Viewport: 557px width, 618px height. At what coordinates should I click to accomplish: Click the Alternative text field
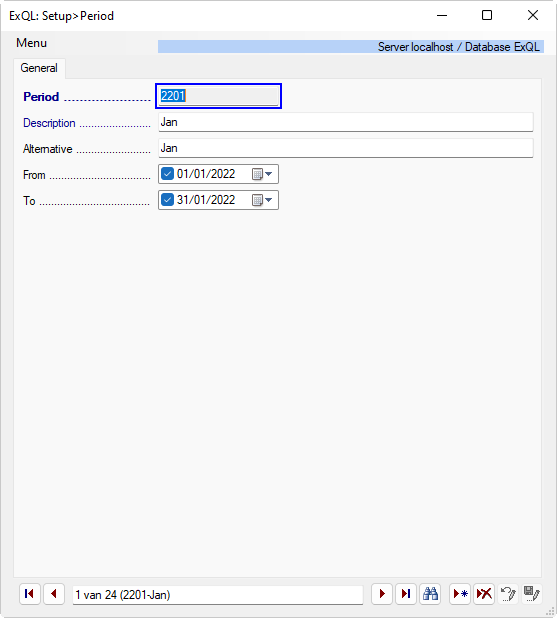pos(346,148)
